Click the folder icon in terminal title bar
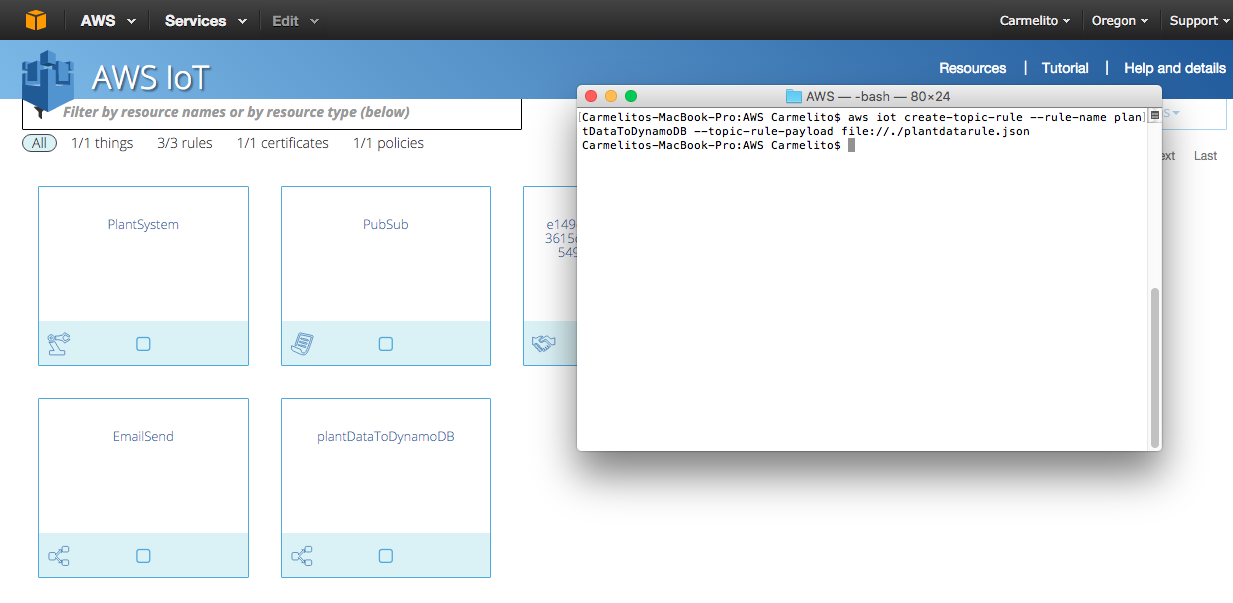This screenshot has height=603, width=1233. tap(794, 96)
